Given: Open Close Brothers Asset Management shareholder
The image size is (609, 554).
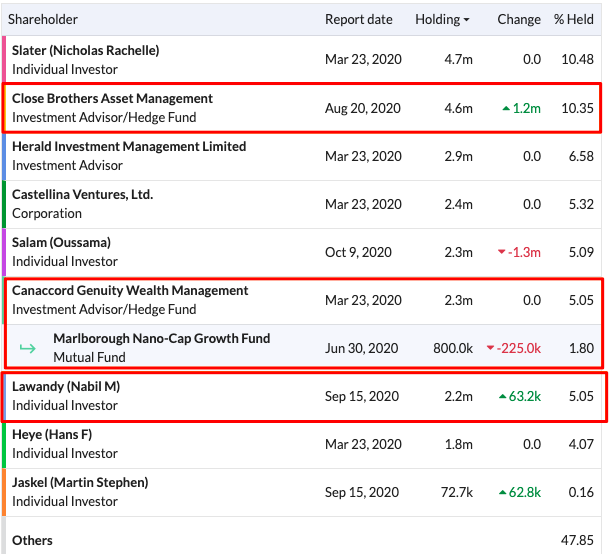Looking at the screenshot, I should pyautogui.click(x=112, y=99).
